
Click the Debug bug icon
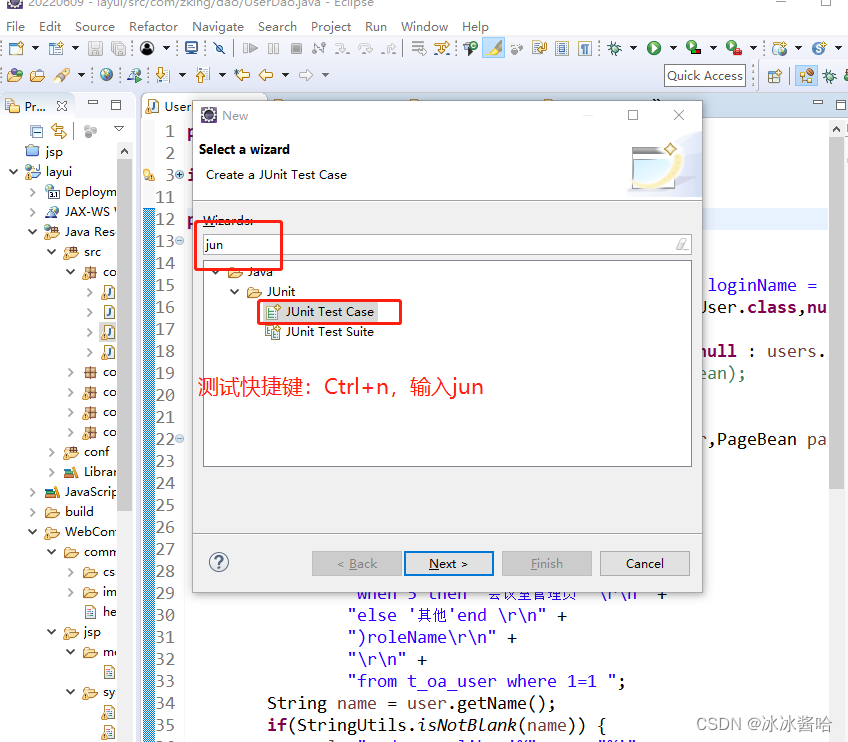[614, 48]
